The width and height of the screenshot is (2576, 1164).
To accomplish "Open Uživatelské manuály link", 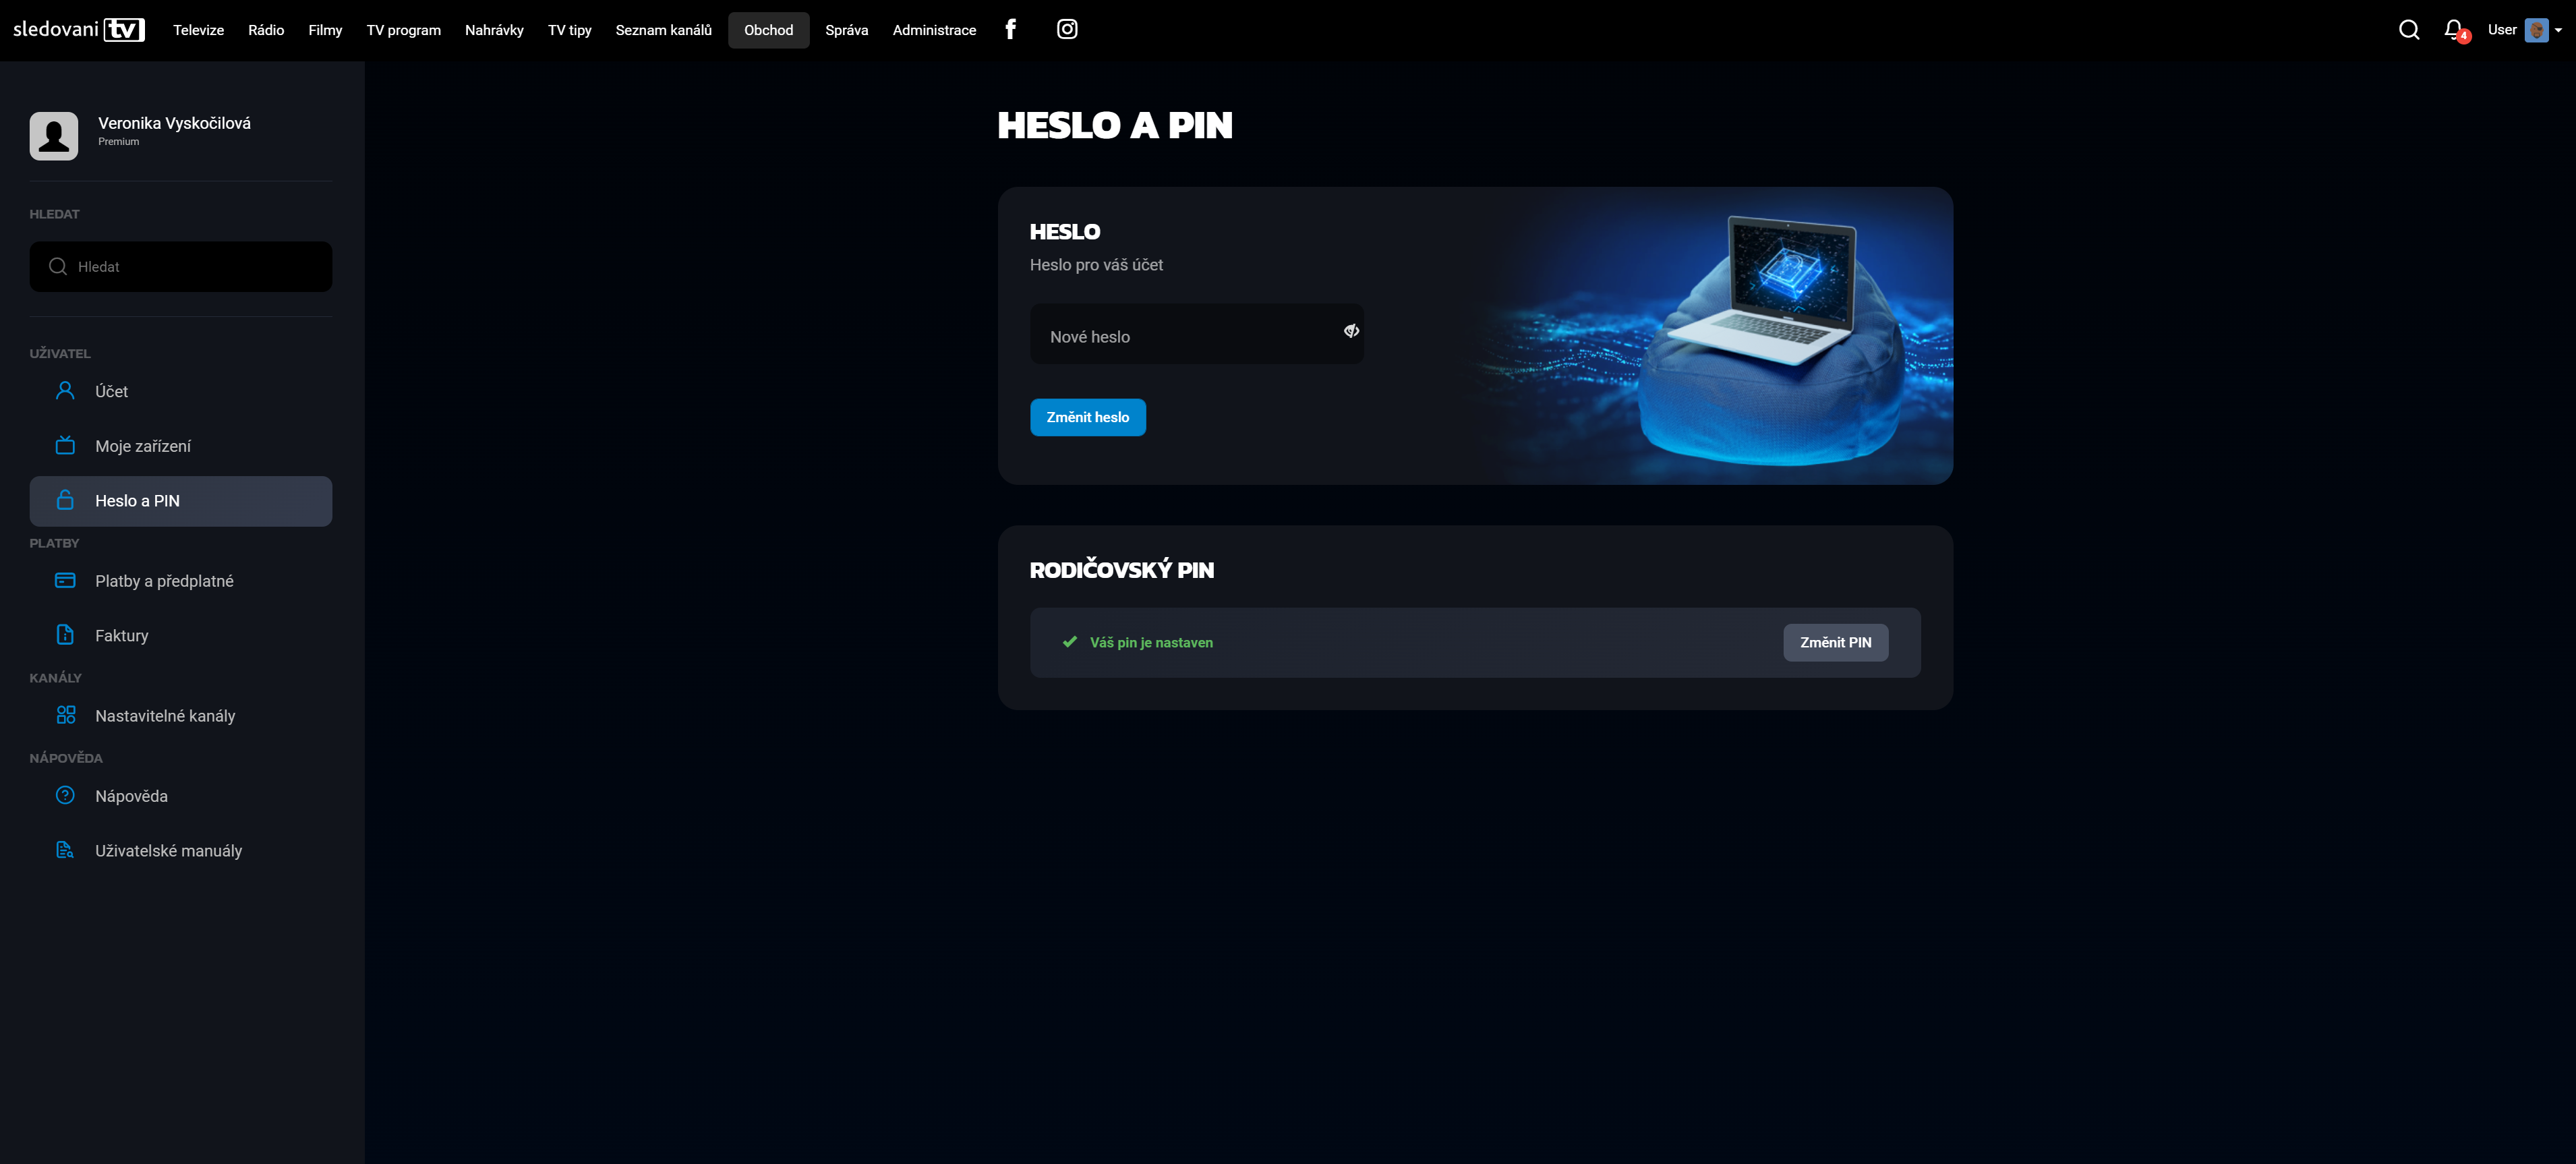I will coord(168,851).
